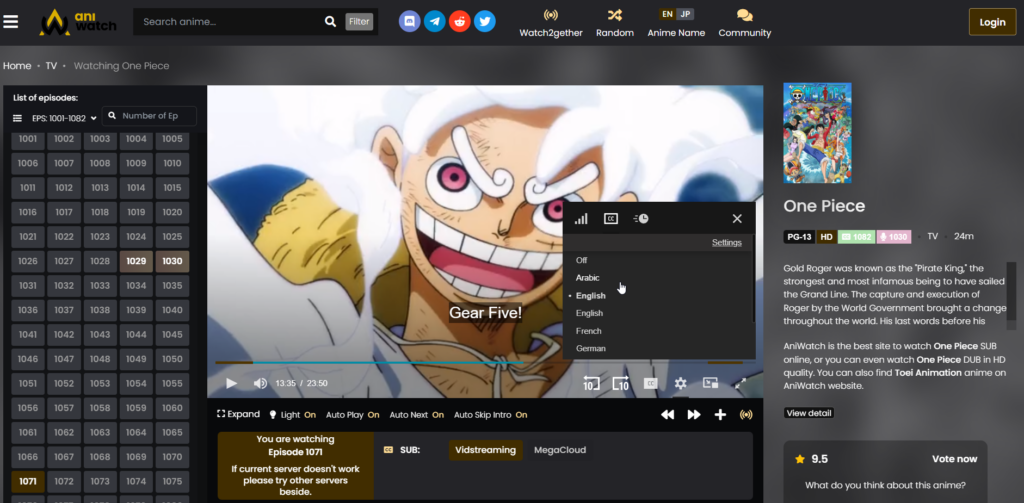1024x503 pixels.
Task: Mute the player volume
Action: click(260, 383)
